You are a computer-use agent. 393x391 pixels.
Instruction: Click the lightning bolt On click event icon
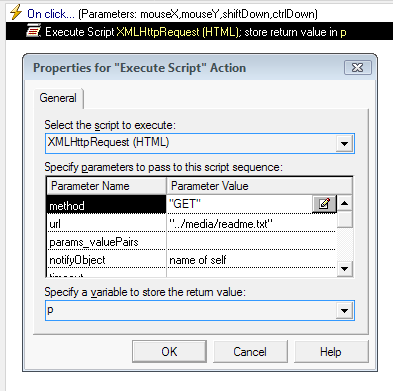tap(16, 13)
